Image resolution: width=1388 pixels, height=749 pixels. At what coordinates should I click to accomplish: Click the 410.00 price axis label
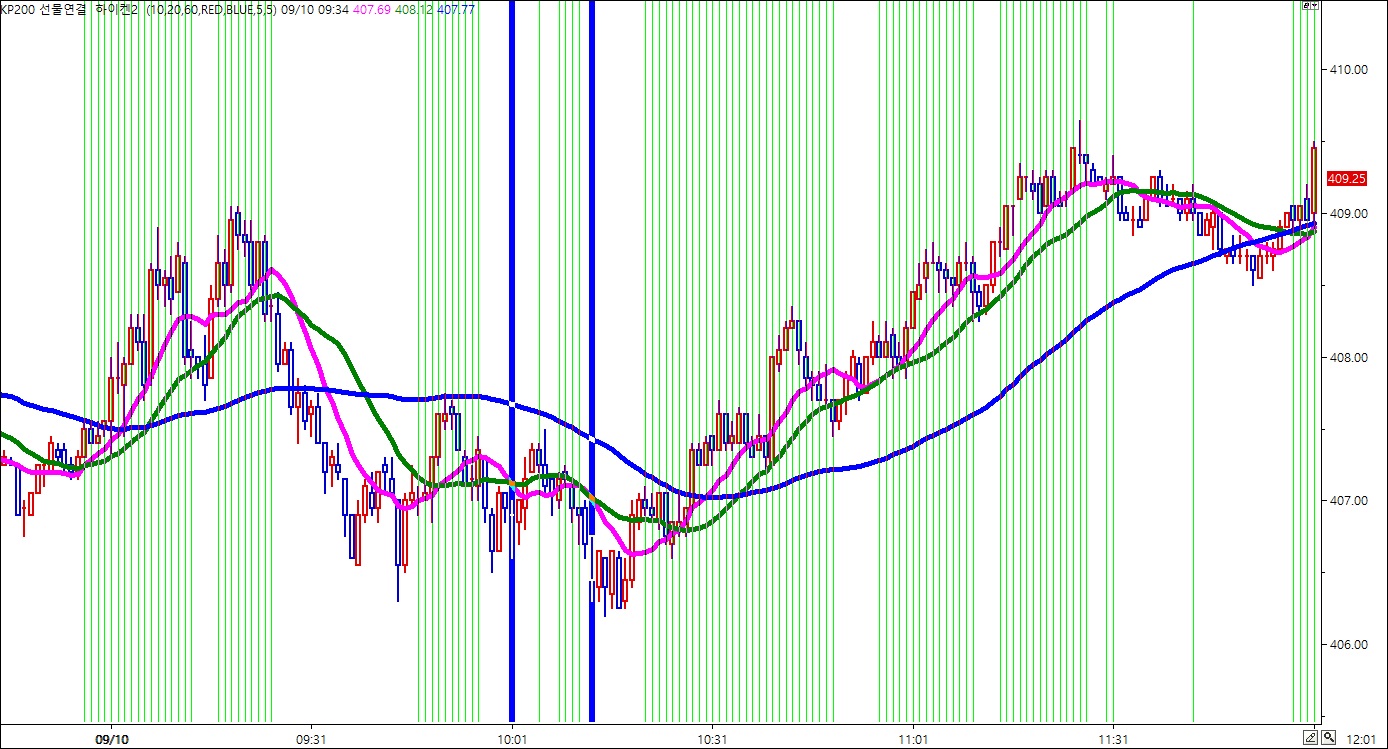(x=1347, y=70)
